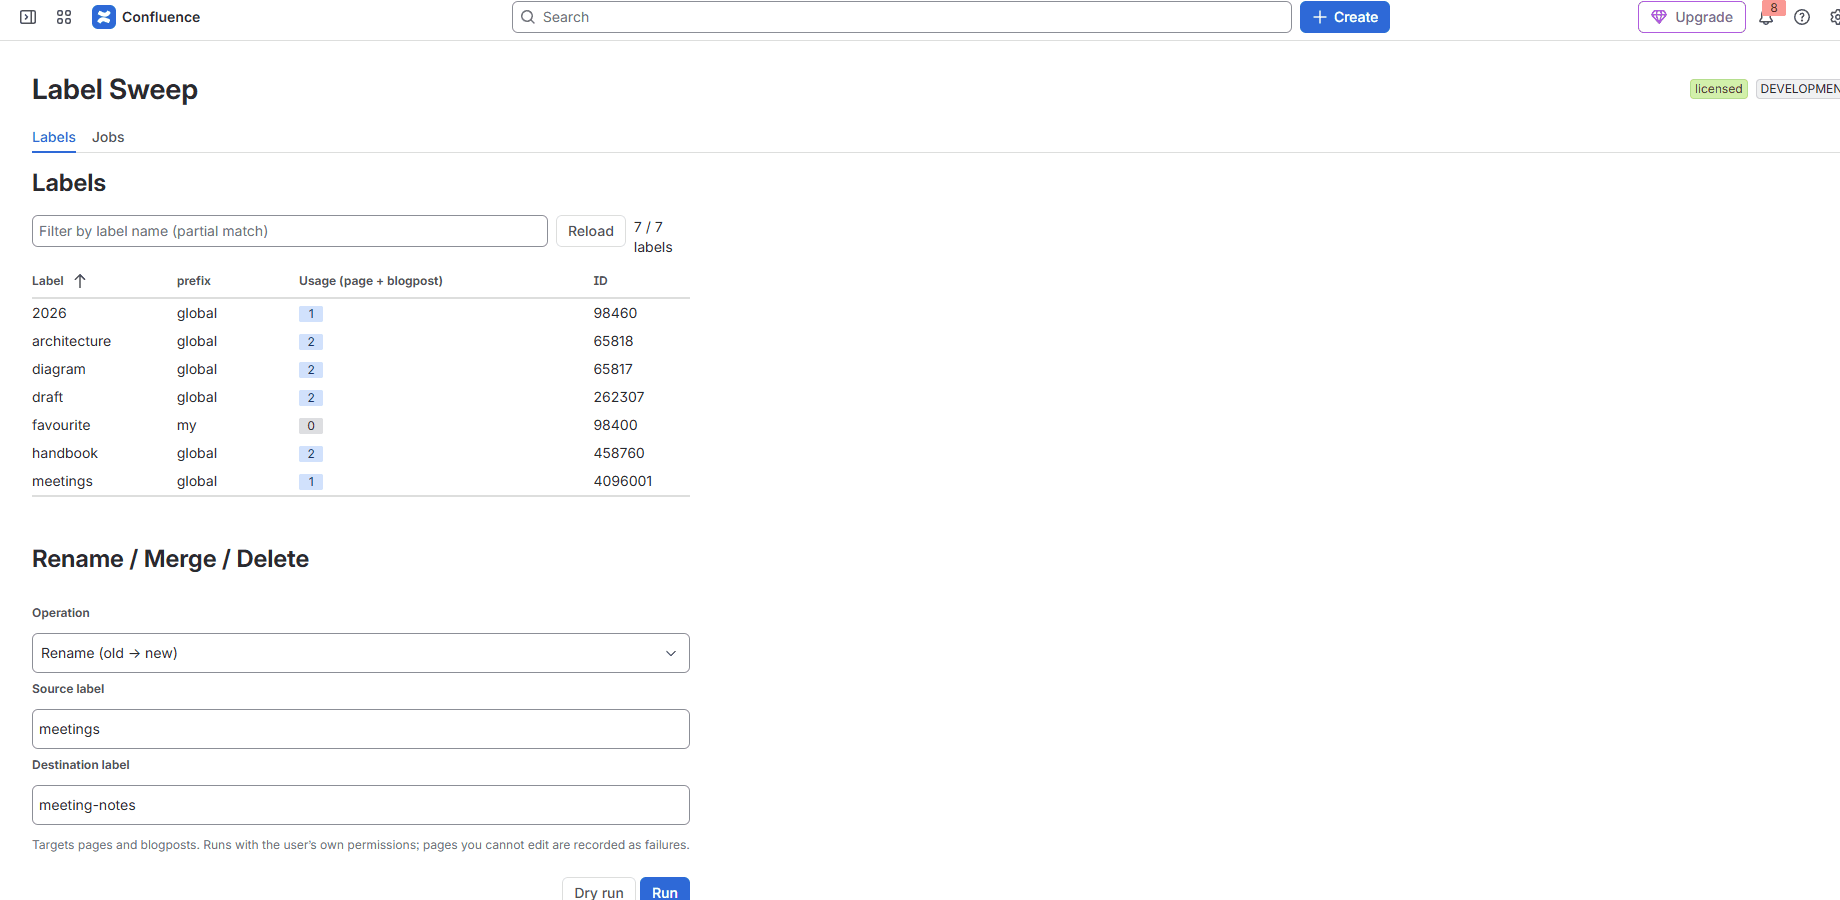
Task: Click the Dry run button
Action: pyautogui.click(x=599, y=891)
